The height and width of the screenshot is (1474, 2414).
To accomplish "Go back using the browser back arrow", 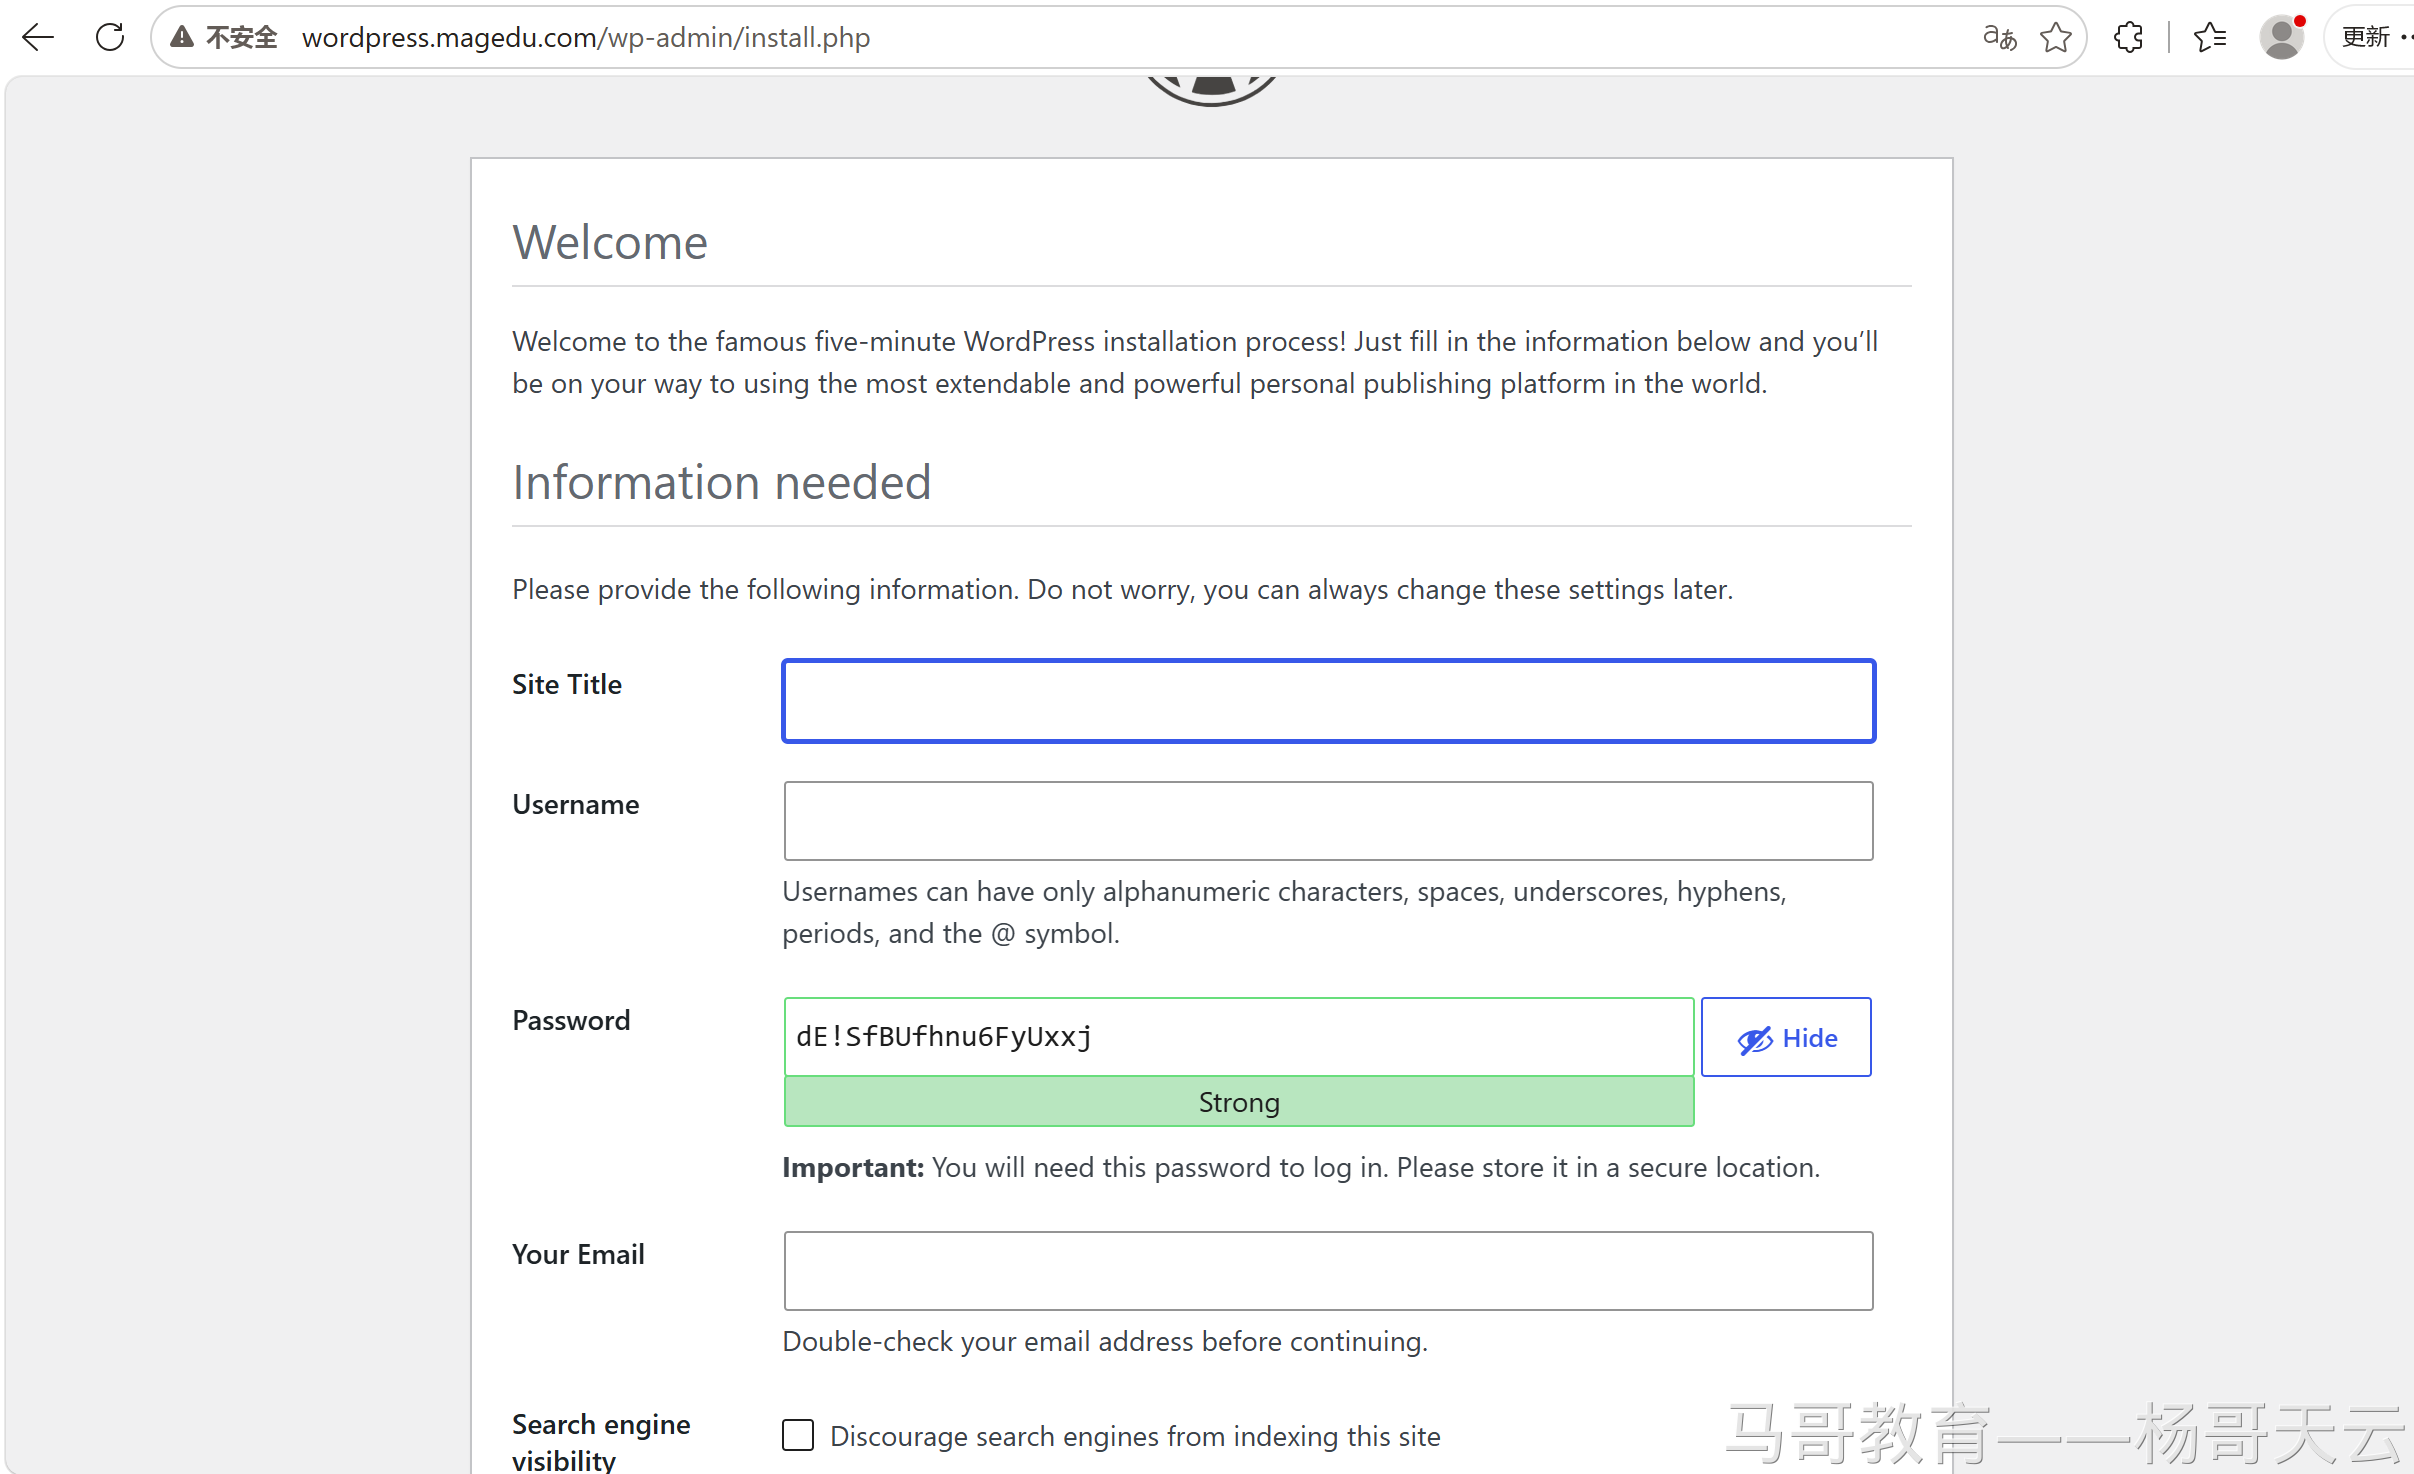I will 38,37.
